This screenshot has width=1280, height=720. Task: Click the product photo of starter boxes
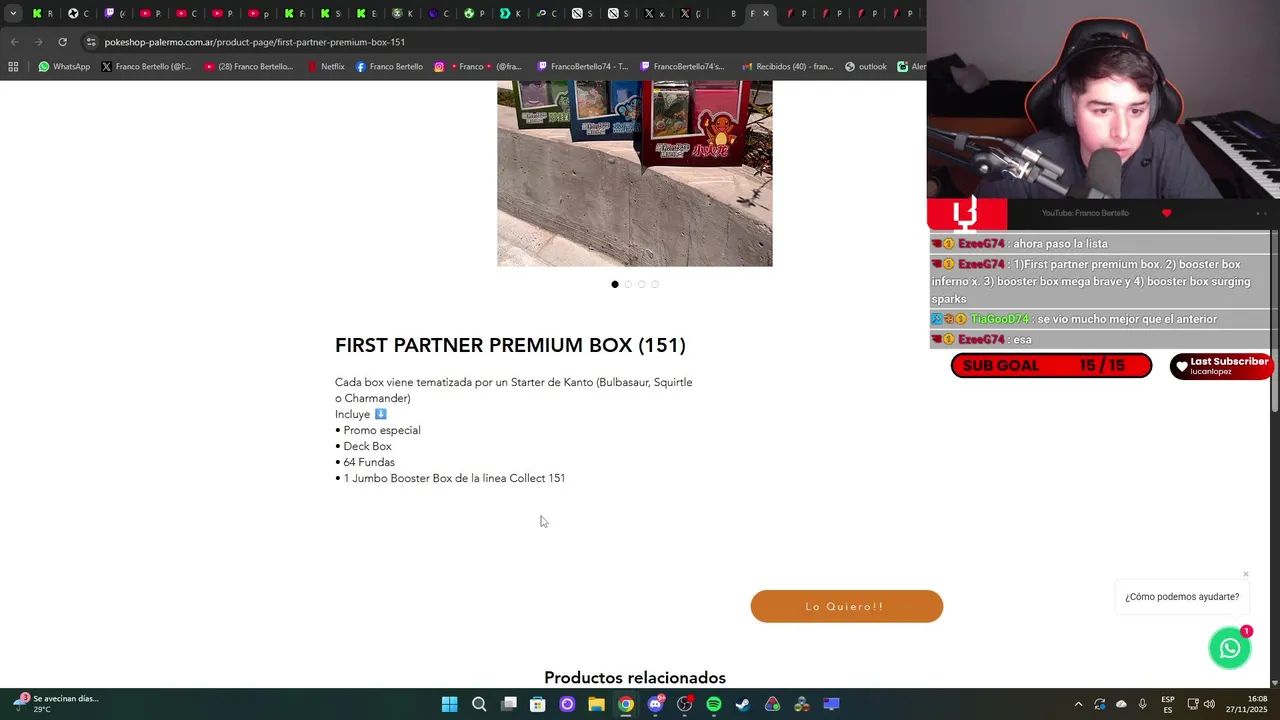[635, 174]
